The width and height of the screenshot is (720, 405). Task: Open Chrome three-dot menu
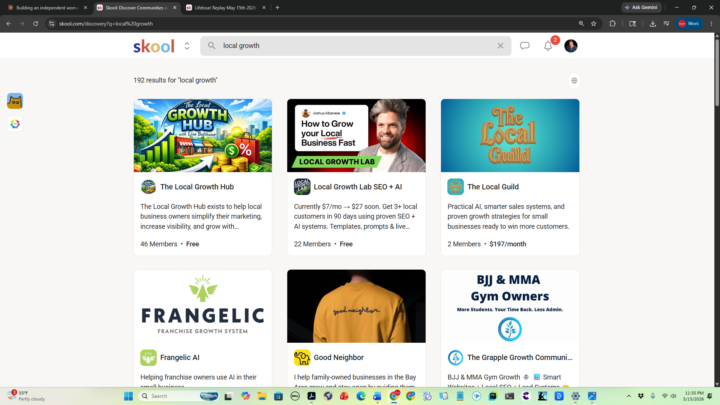click(x=711, y=23)
